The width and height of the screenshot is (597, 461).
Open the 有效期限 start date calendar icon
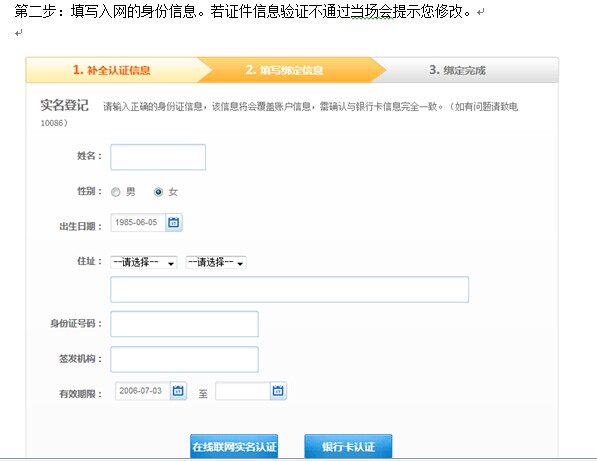pos(178,391)
